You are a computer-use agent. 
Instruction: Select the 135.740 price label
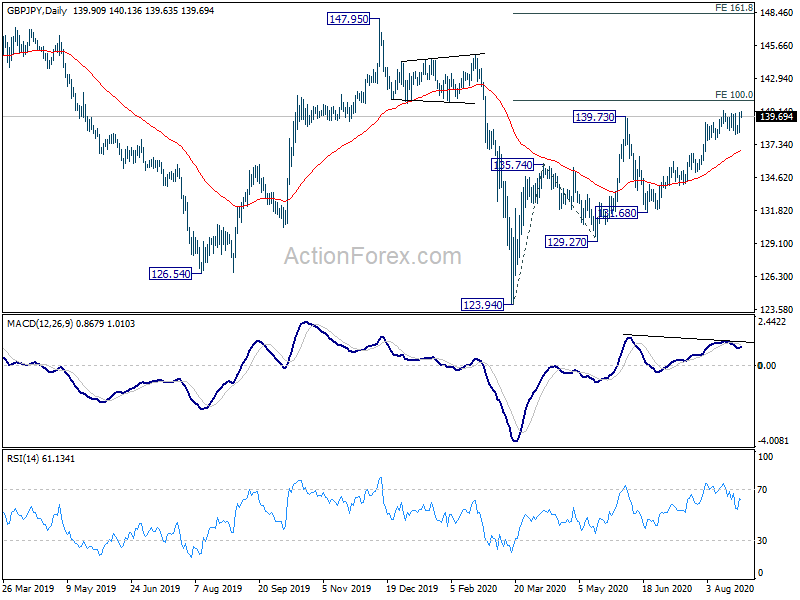pos(513,165)
